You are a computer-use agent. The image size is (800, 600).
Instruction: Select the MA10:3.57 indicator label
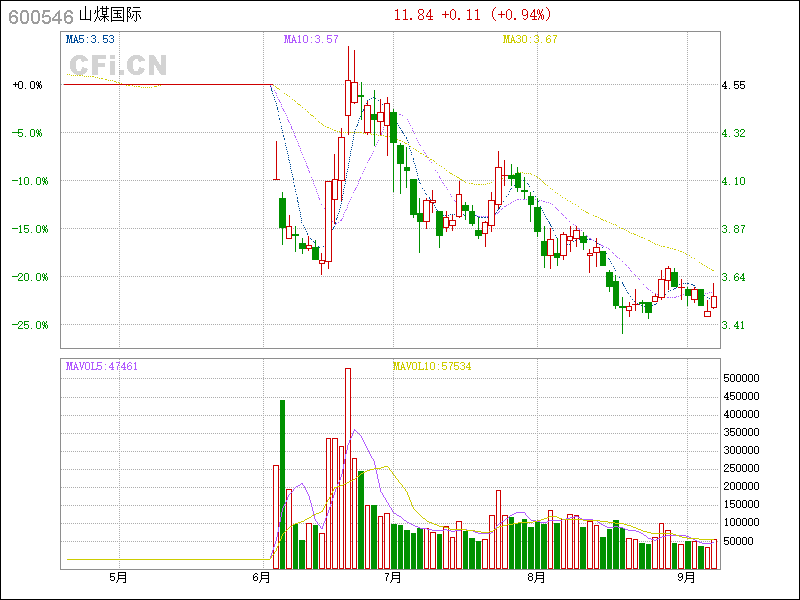[x=311, y=39]
